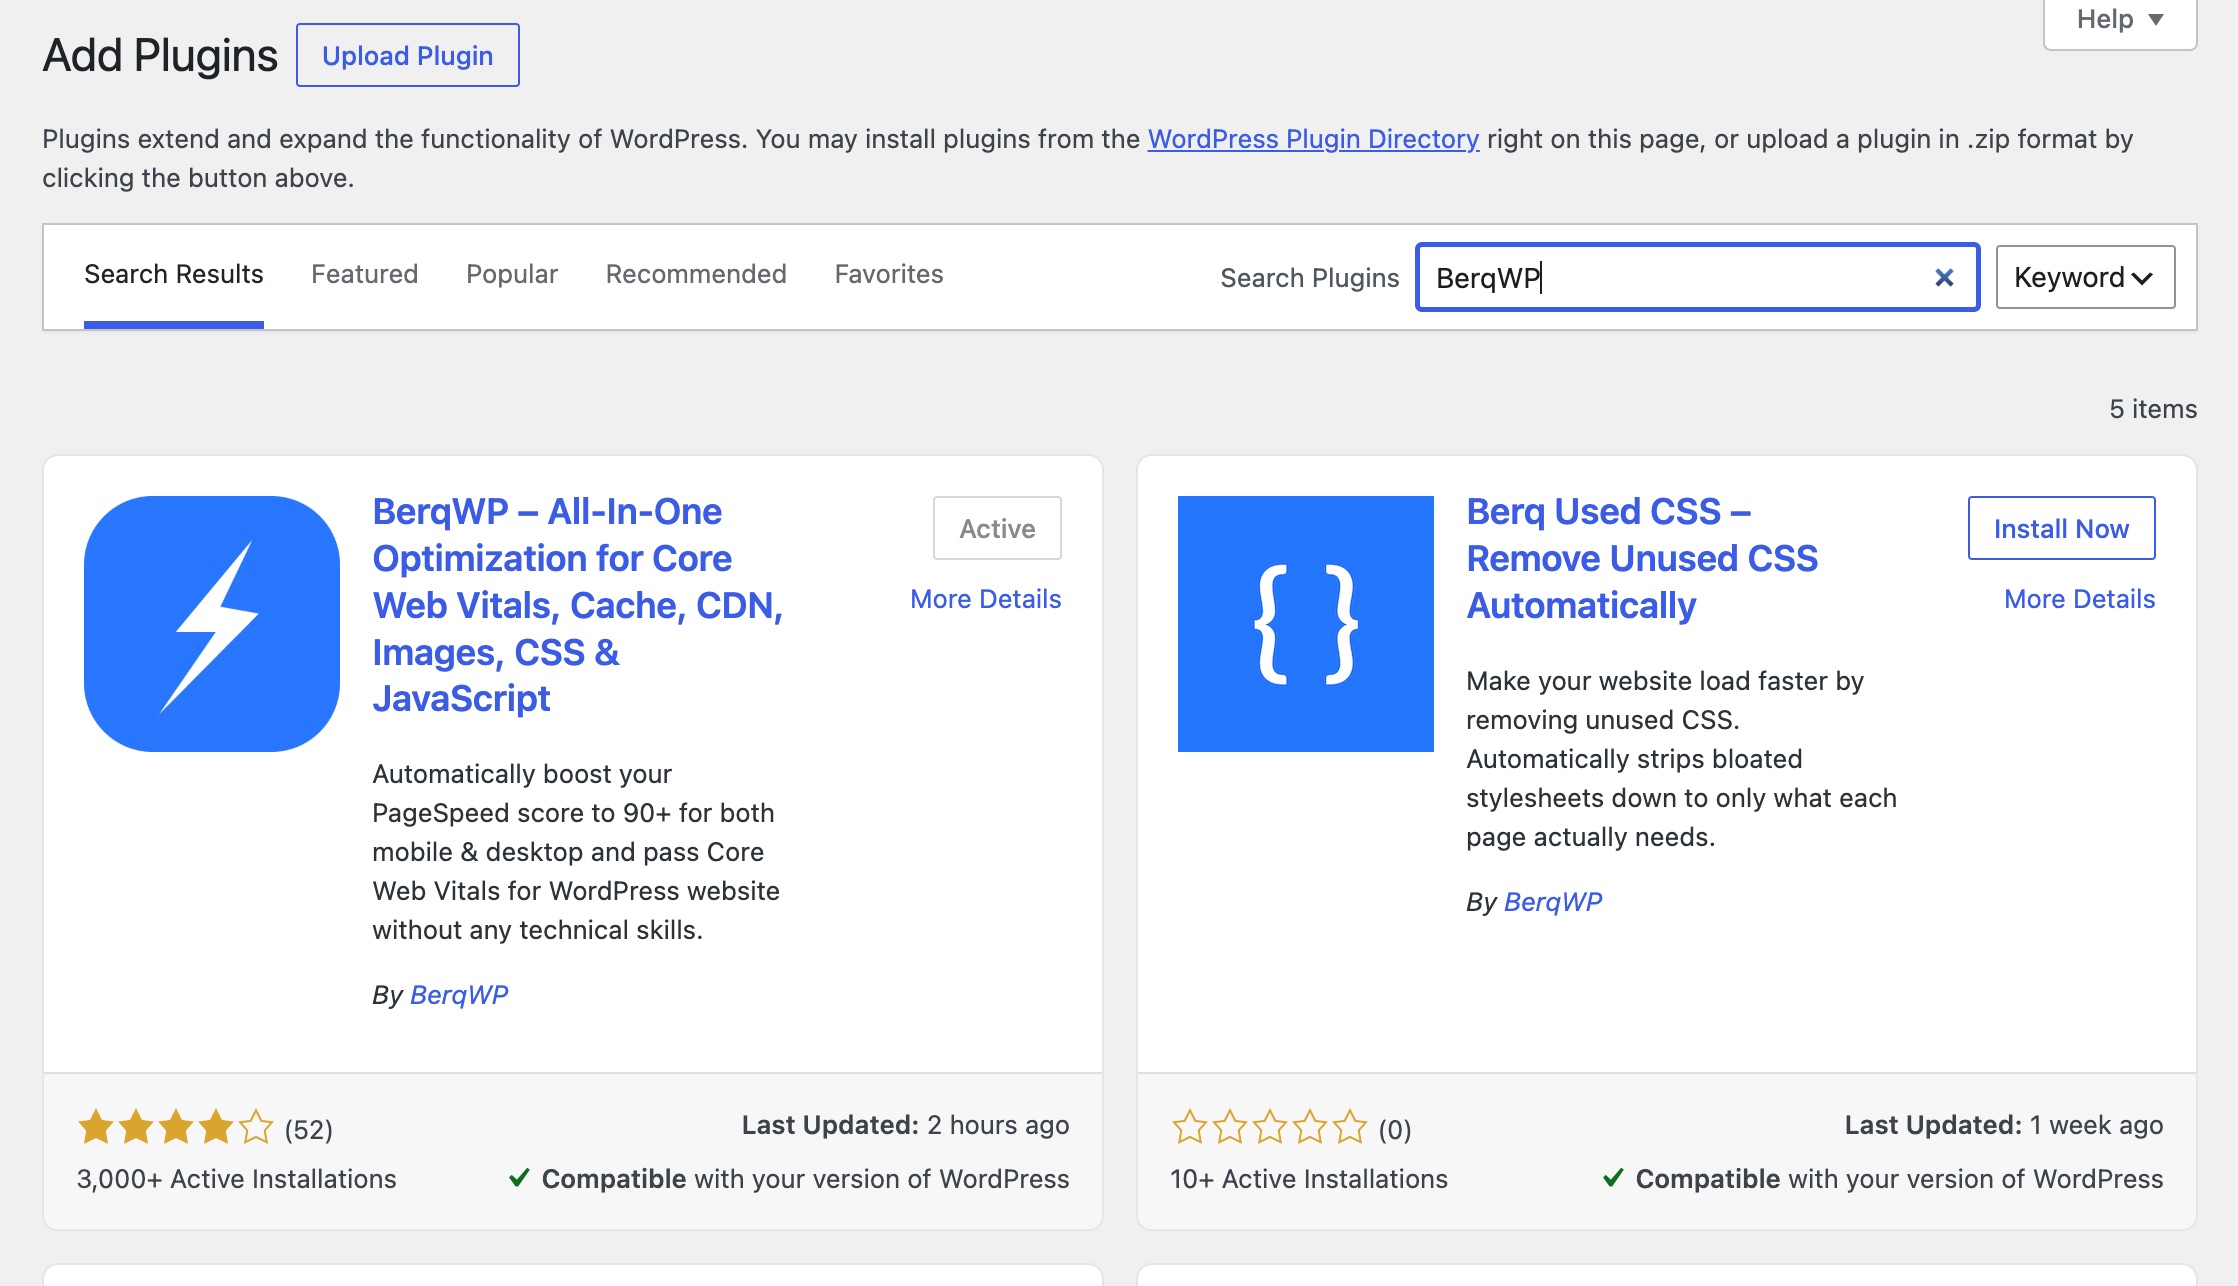Click the '3,000+ Active Installations' text
Image resolution: width=2238 pixels, height=1286 pixels.
[x=237, y=1179]
